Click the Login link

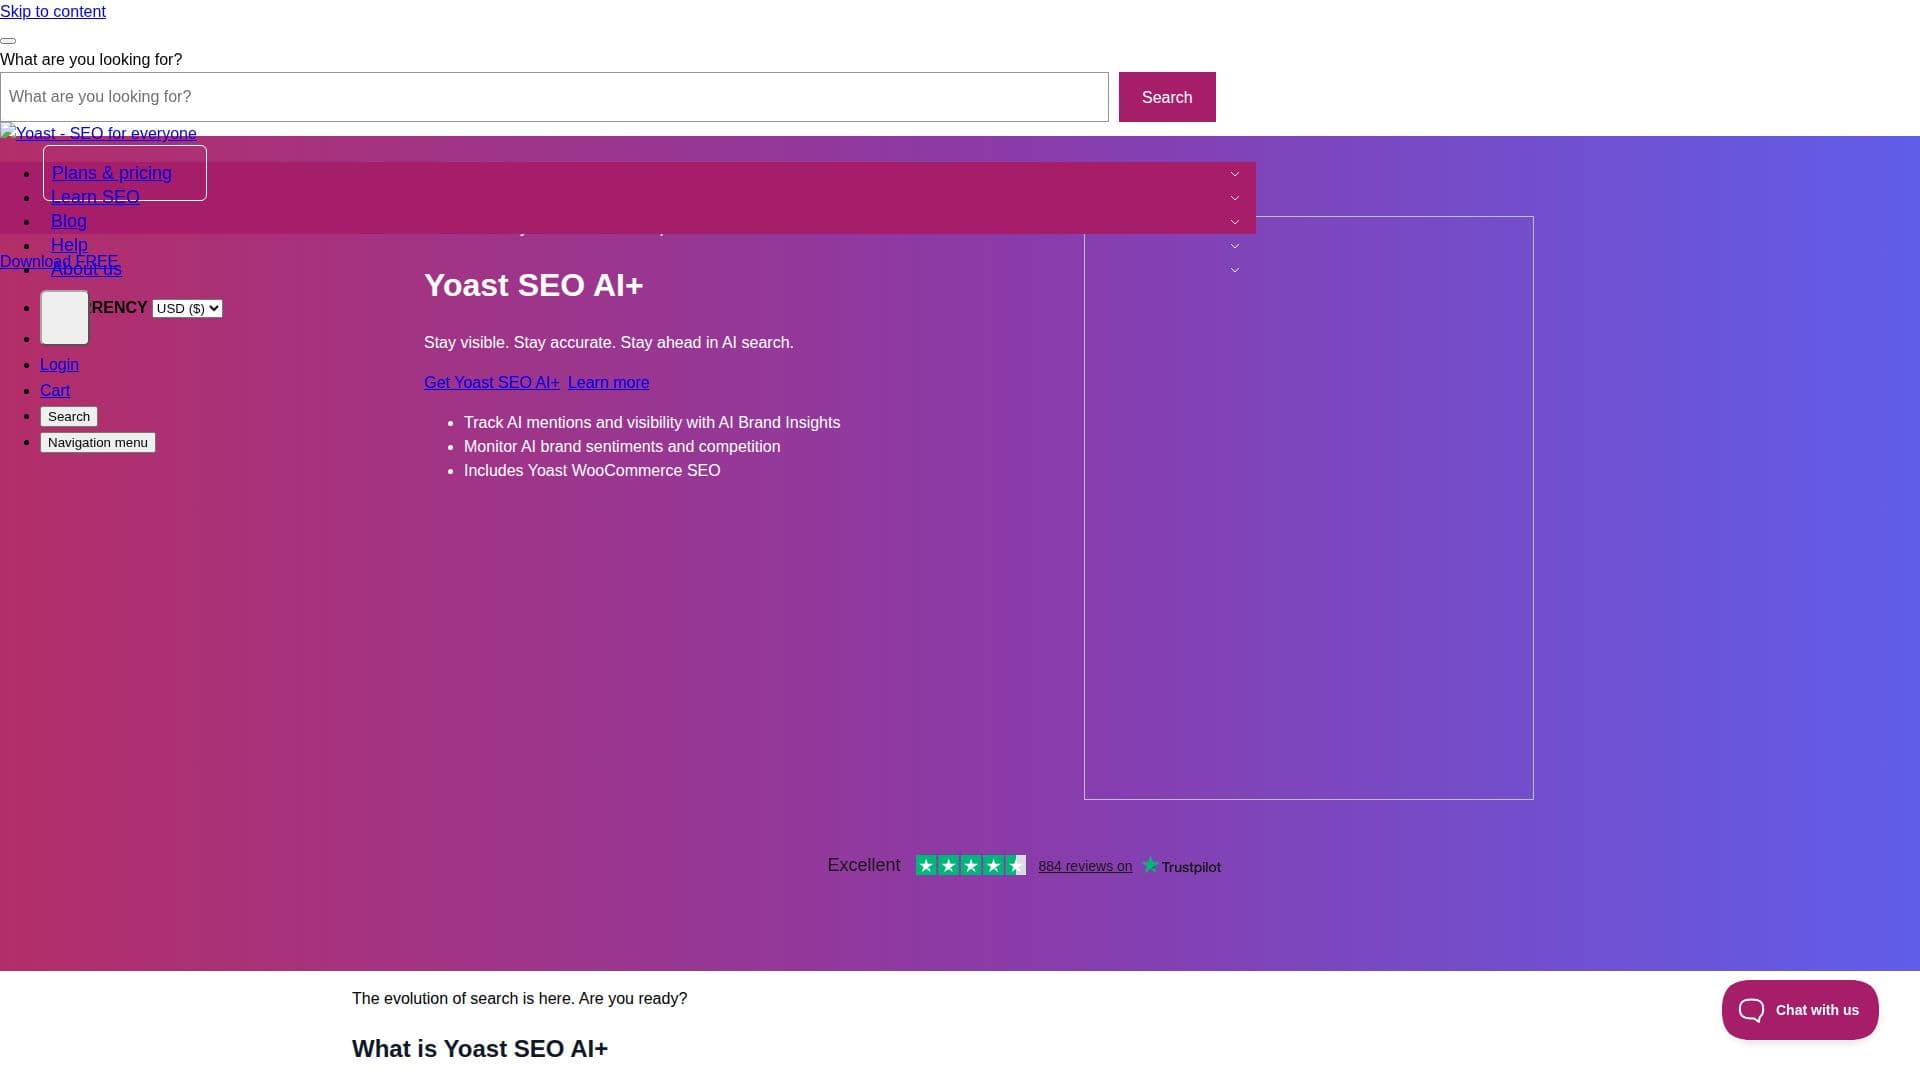[59, 365]
